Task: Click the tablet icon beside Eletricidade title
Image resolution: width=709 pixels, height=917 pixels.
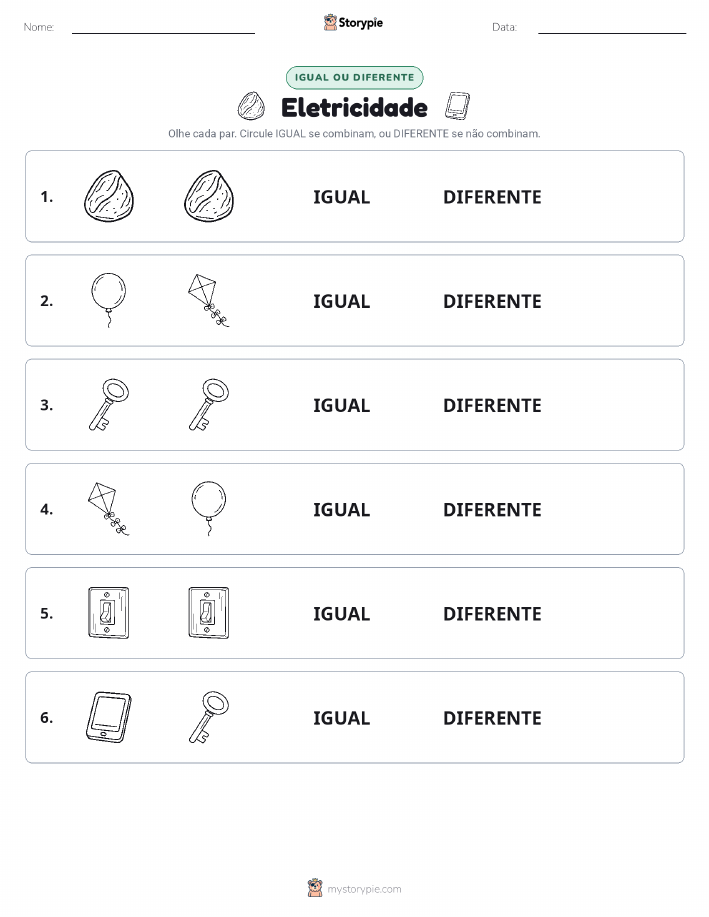Action: pos(457,106)
